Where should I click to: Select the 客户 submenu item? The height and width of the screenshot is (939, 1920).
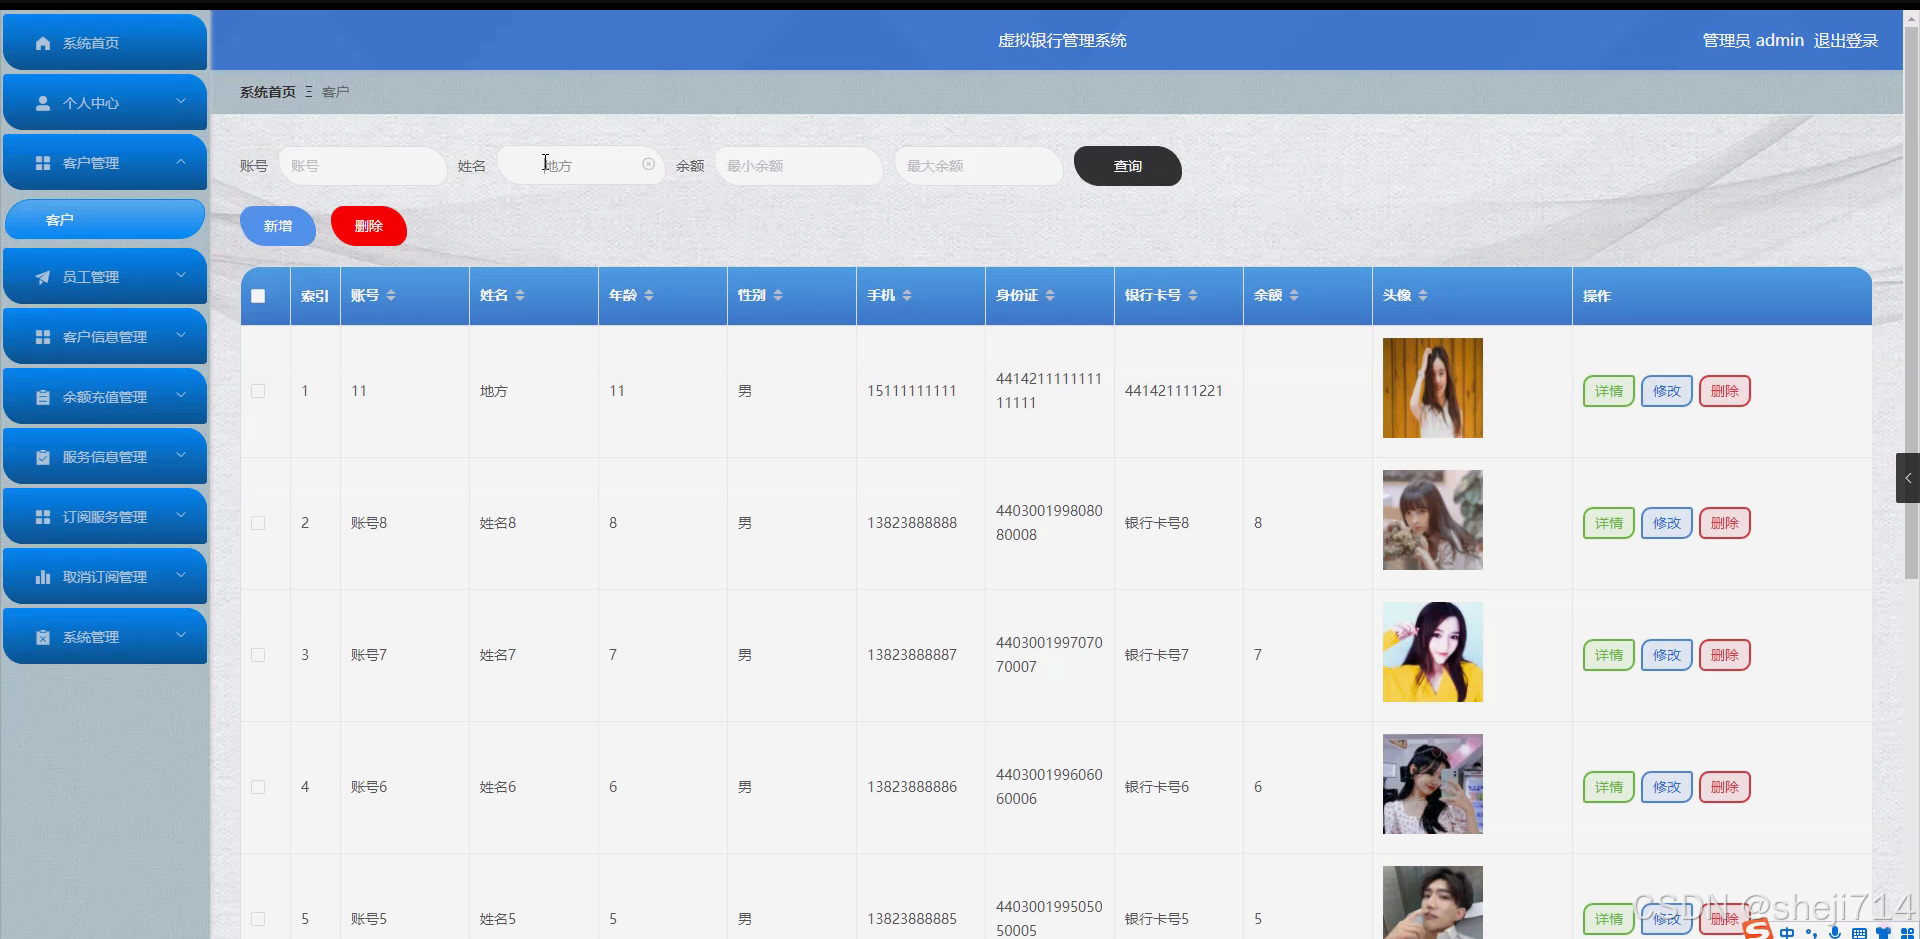coord(105,219)
